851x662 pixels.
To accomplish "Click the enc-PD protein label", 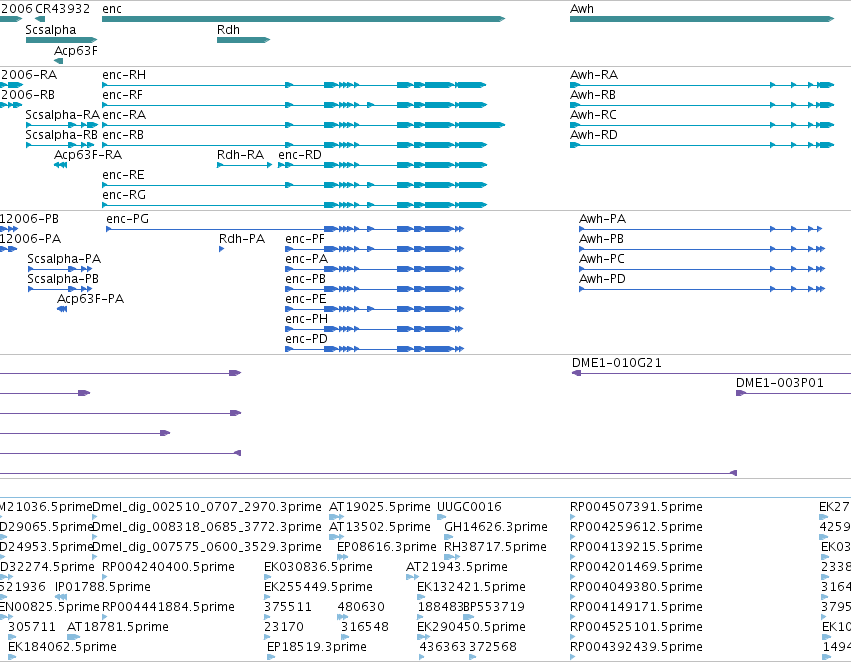I will click(307, 340).
